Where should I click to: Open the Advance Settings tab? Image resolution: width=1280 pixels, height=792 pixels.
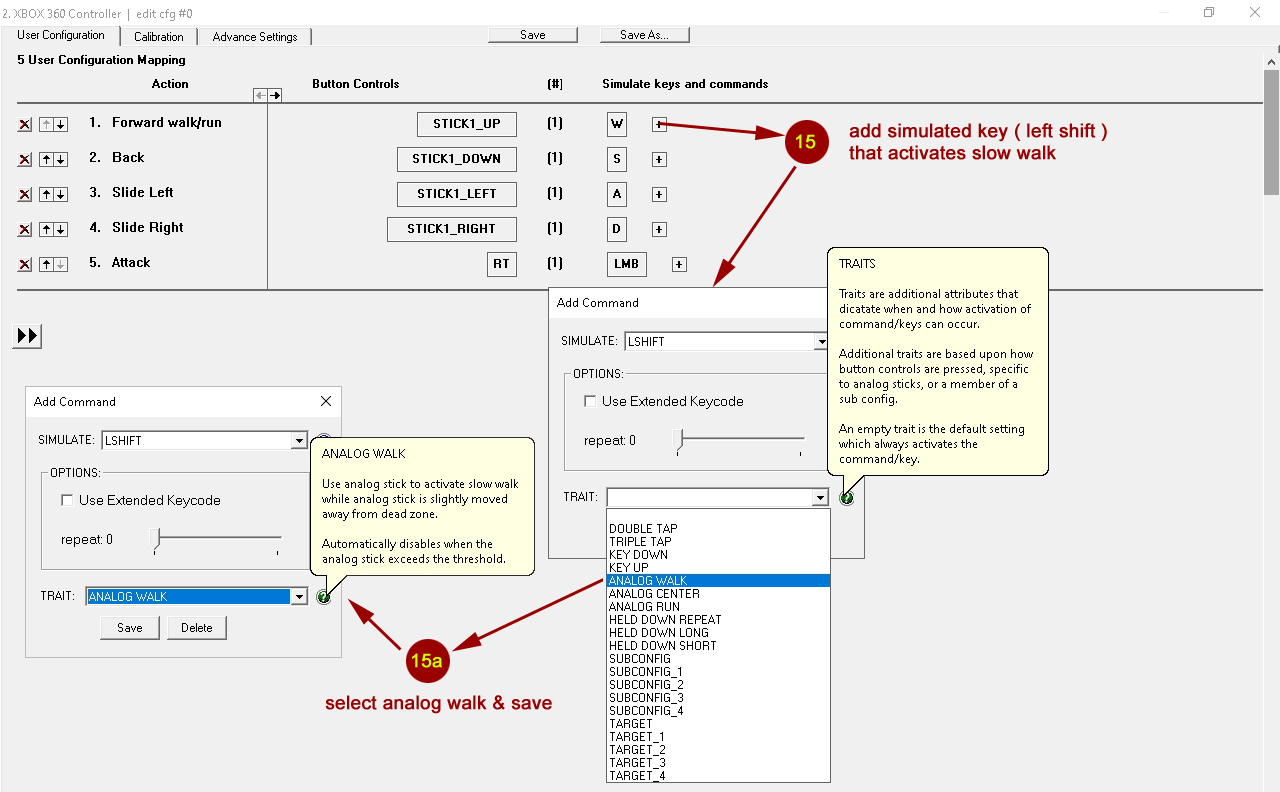click(x=255, y=37)
